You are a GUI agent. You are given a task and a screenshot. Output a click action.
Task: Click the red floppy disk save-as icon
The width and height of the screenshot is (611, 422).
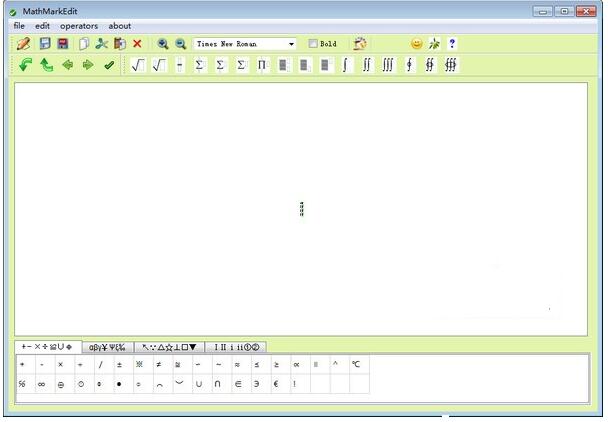pyautogui.click(x=63, y=44)
